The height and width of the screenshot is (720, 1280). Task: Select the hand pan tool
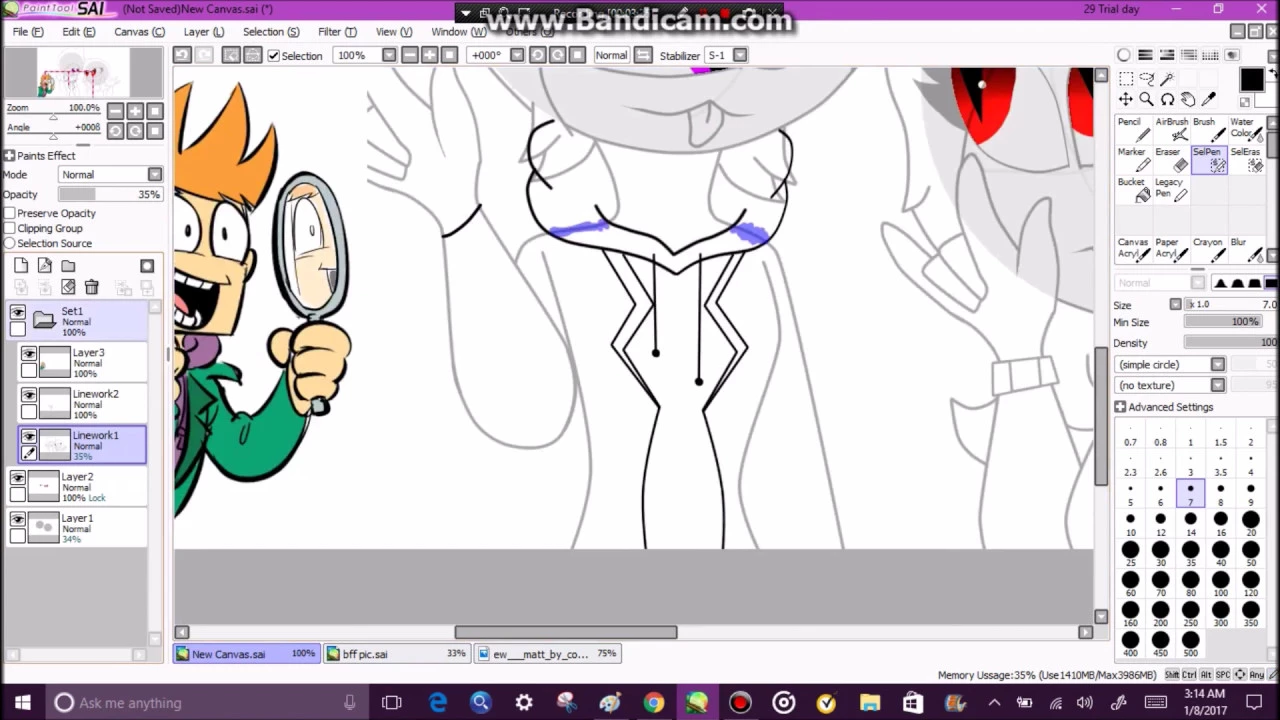pos(1188,99)
